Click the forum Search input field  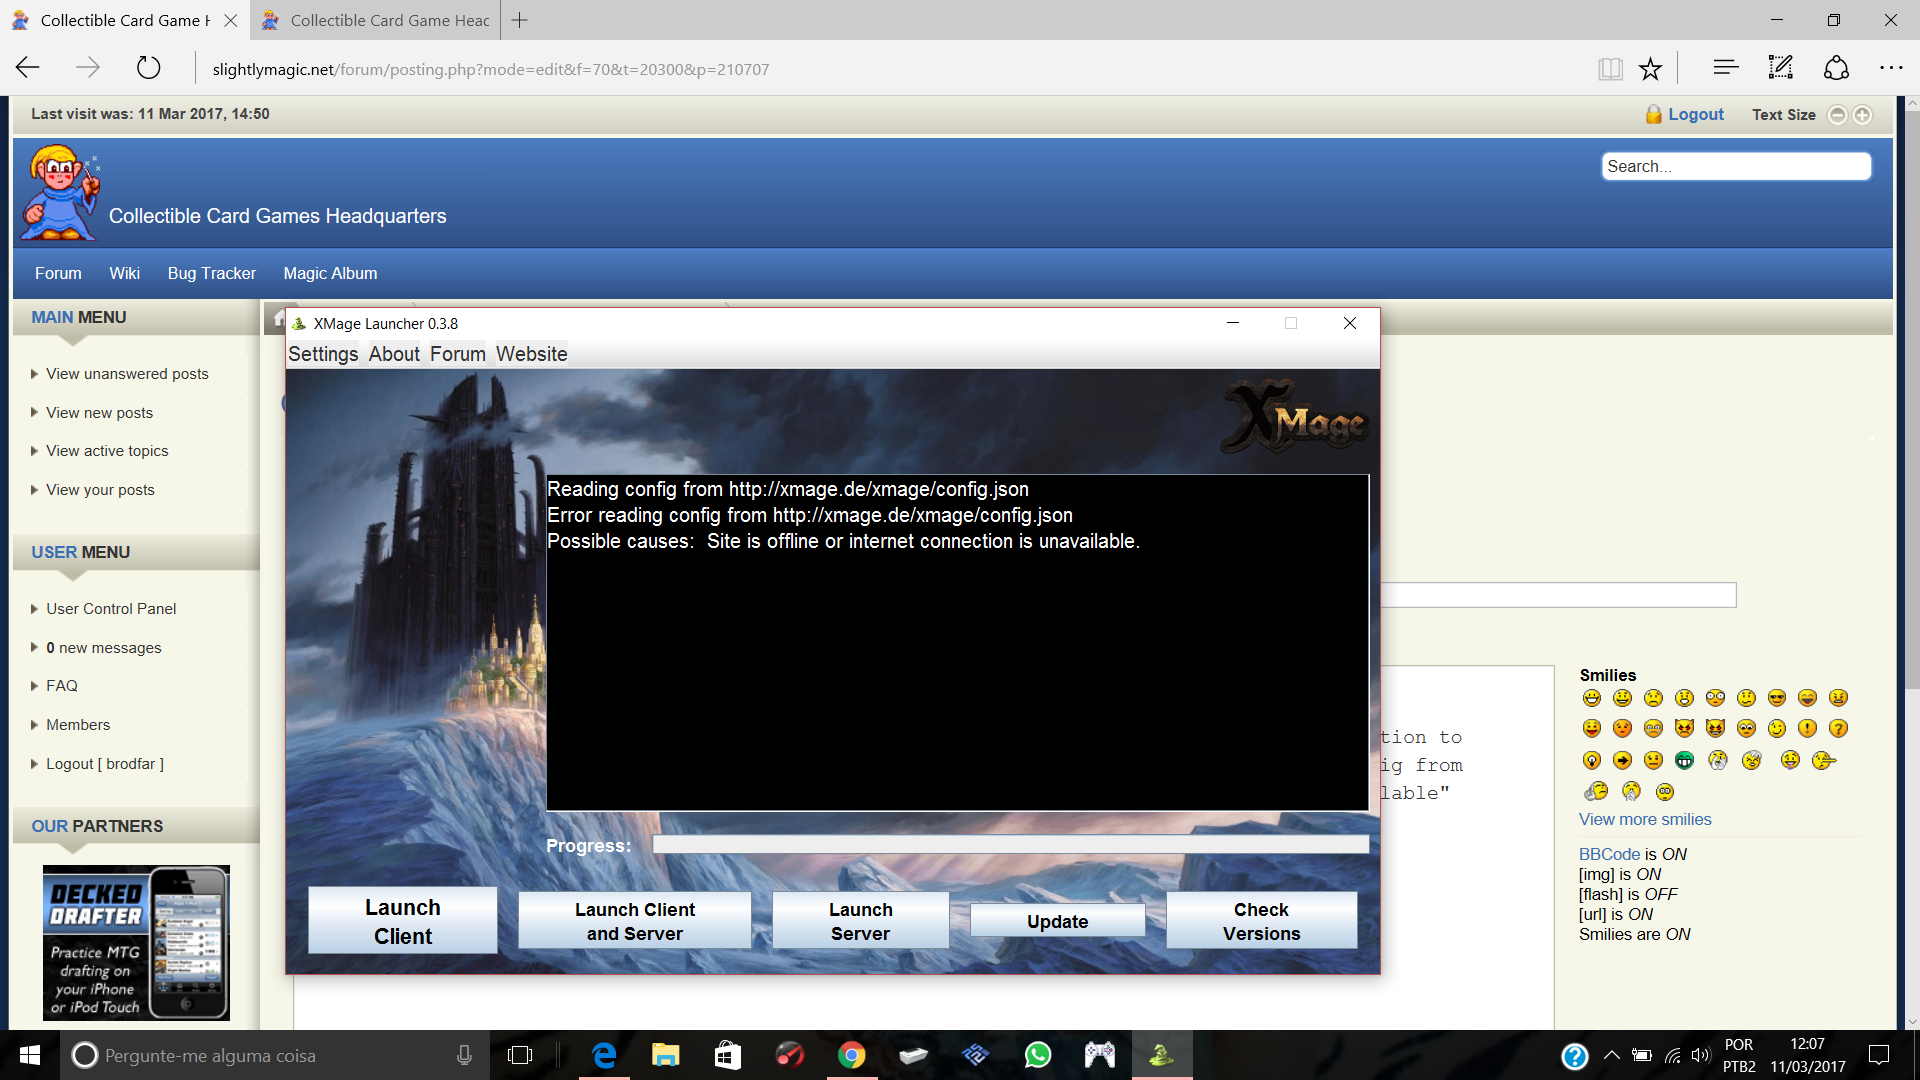1735,166
